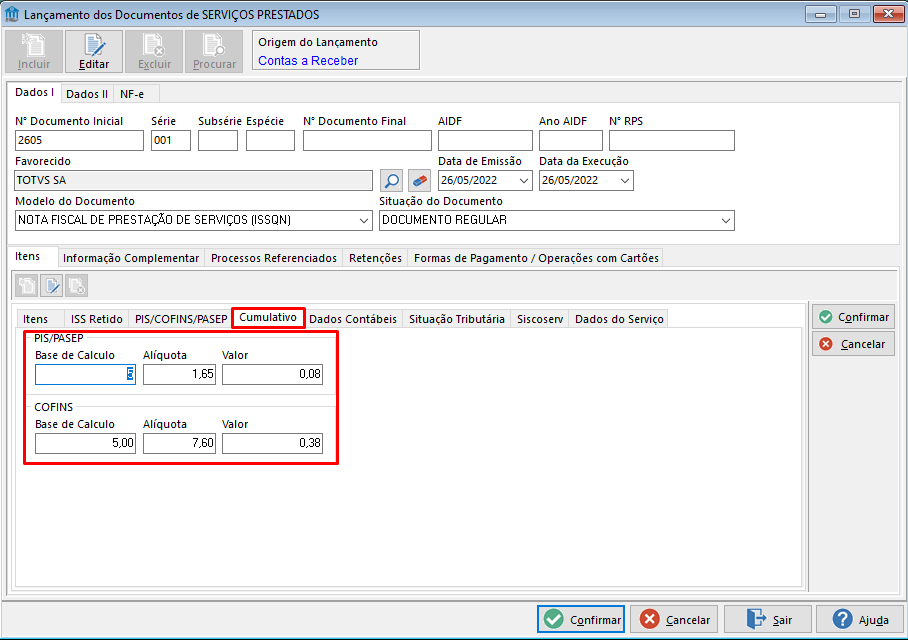
Task: Click the Procurar toolbar button
Action: (x=214, y=52)
